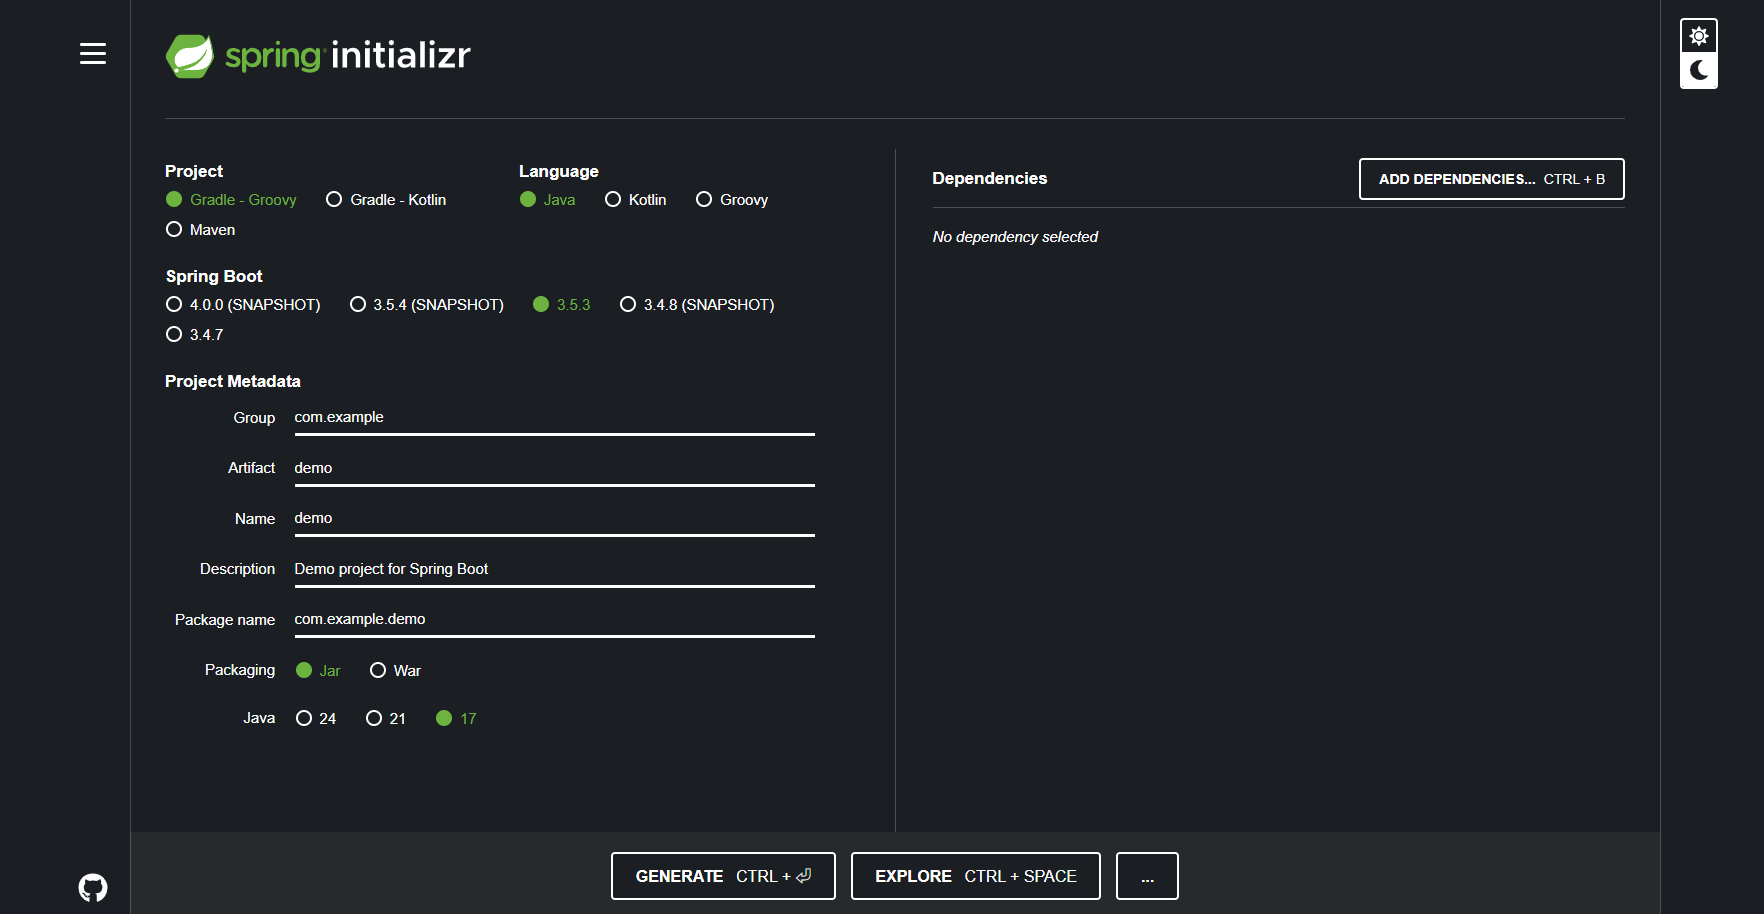The image size is (1764, 914).
Task: Focus the Artifact input field
Action: (554, 469)
